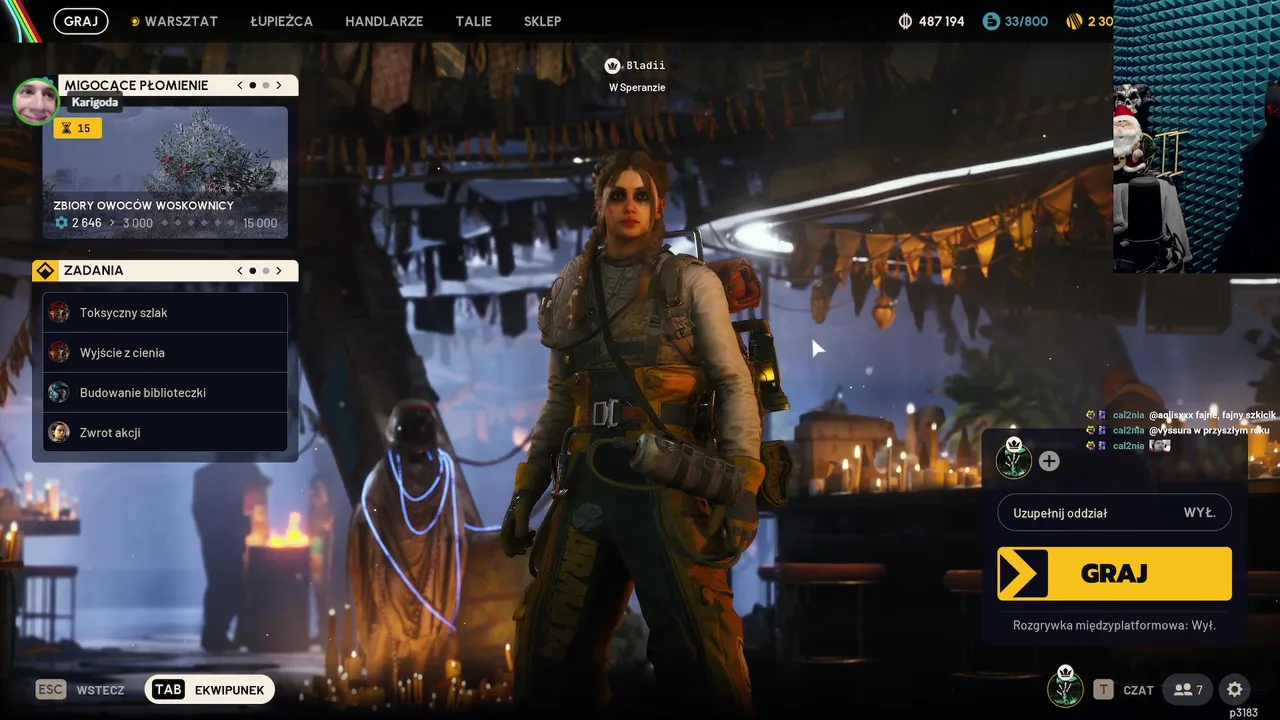Click the crown icon next to Bladii

[x=613, y=66]
